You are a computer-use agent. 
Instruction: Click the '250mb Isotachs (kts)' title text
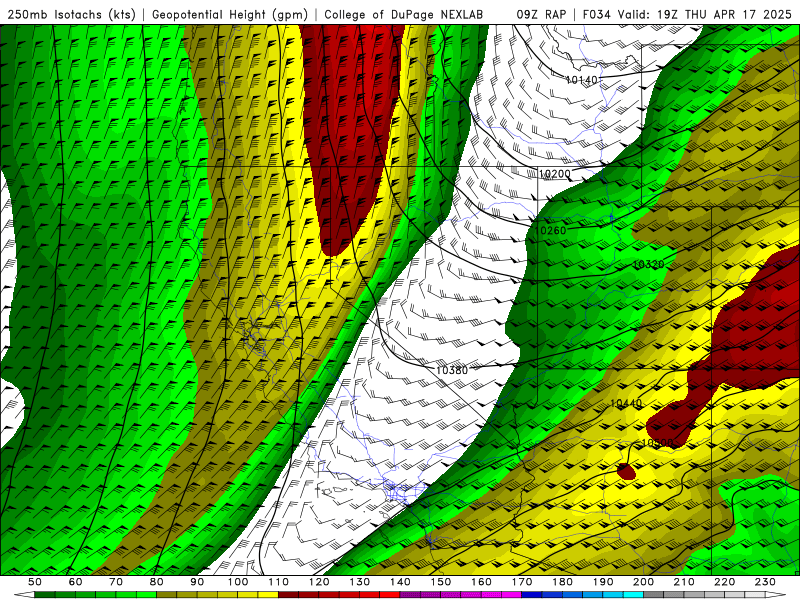tap(71, 15)
